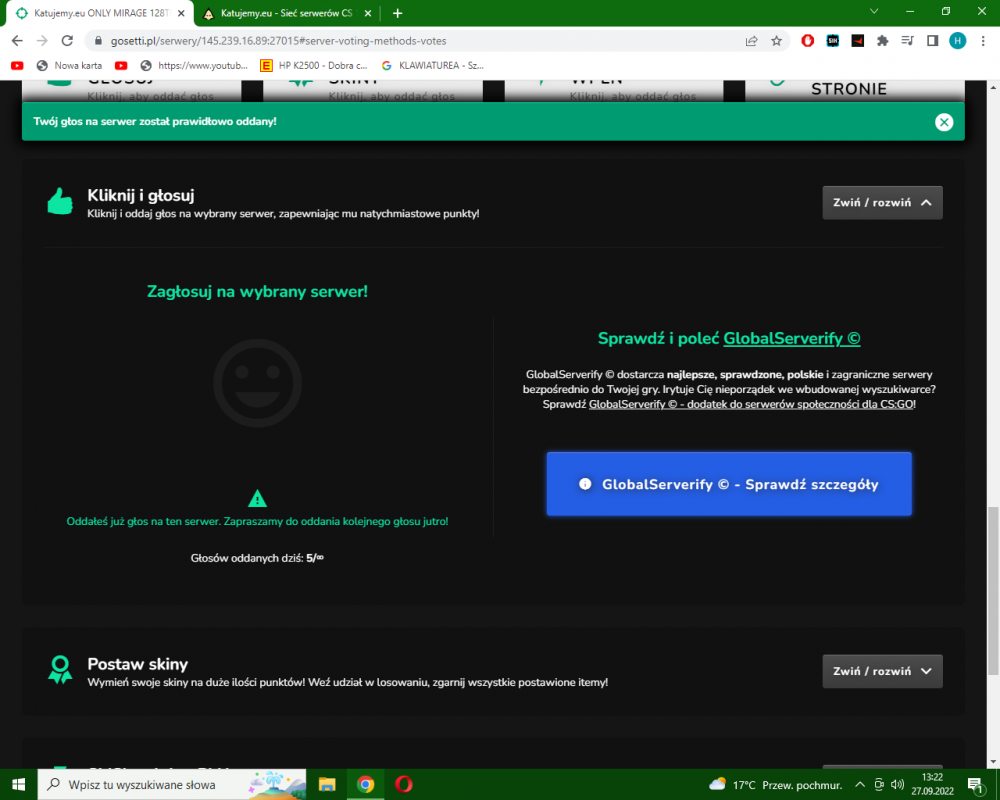Reload the current page
The height and width of the screenshot is (800, 1000).
coord(67,41)
